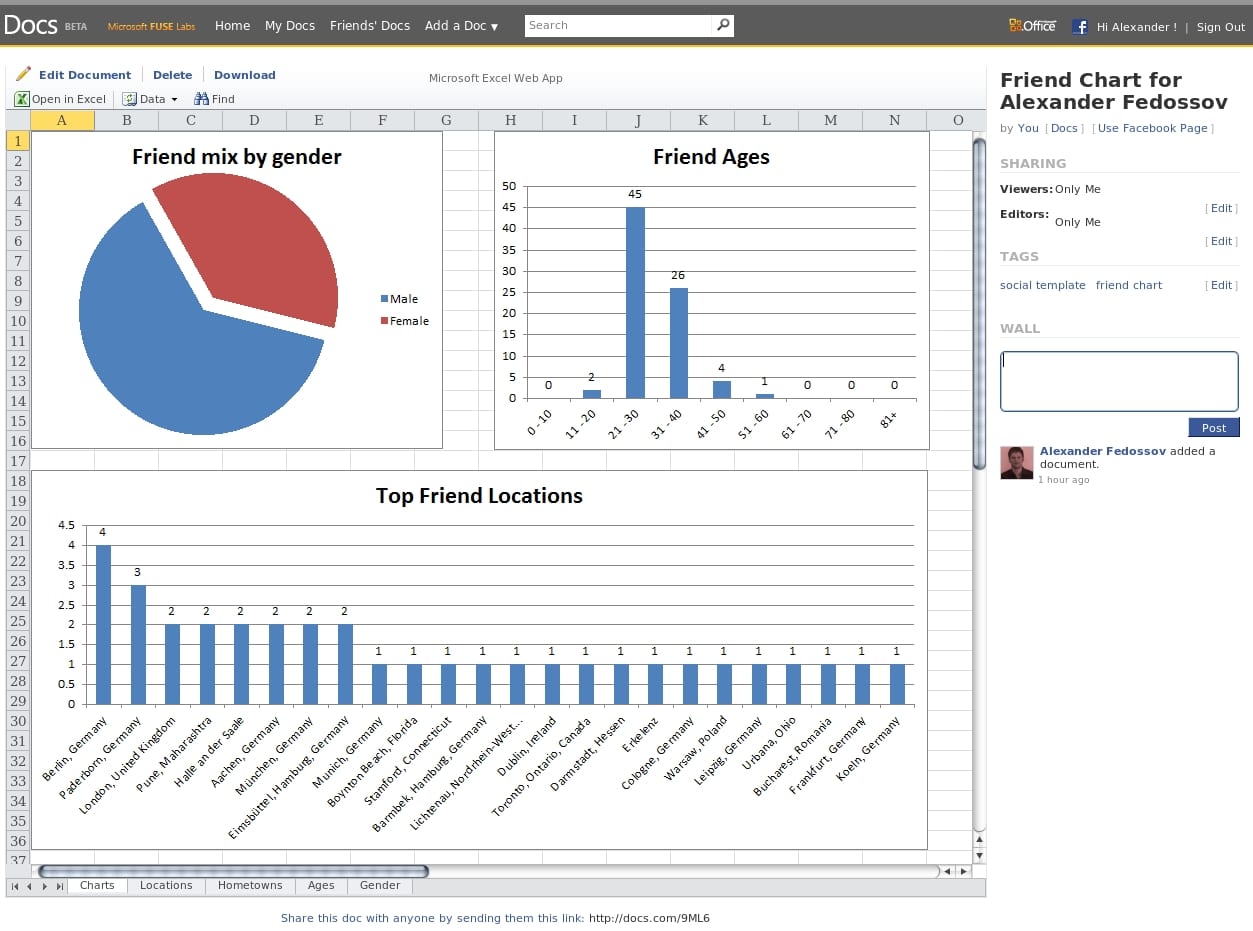
Task: Open the Add a Doc dropdown
Action: (461, 26)
